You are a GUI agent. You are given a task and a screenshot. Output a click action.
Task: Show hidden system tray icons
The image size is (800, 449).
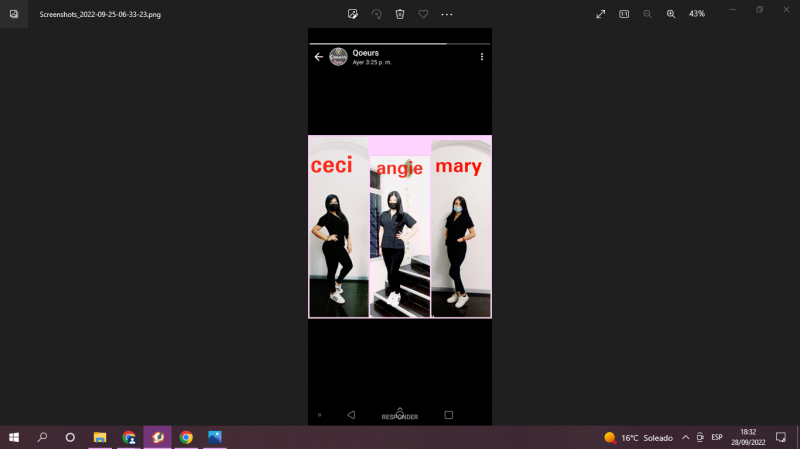pyautogui.click(x=685, y=437)
